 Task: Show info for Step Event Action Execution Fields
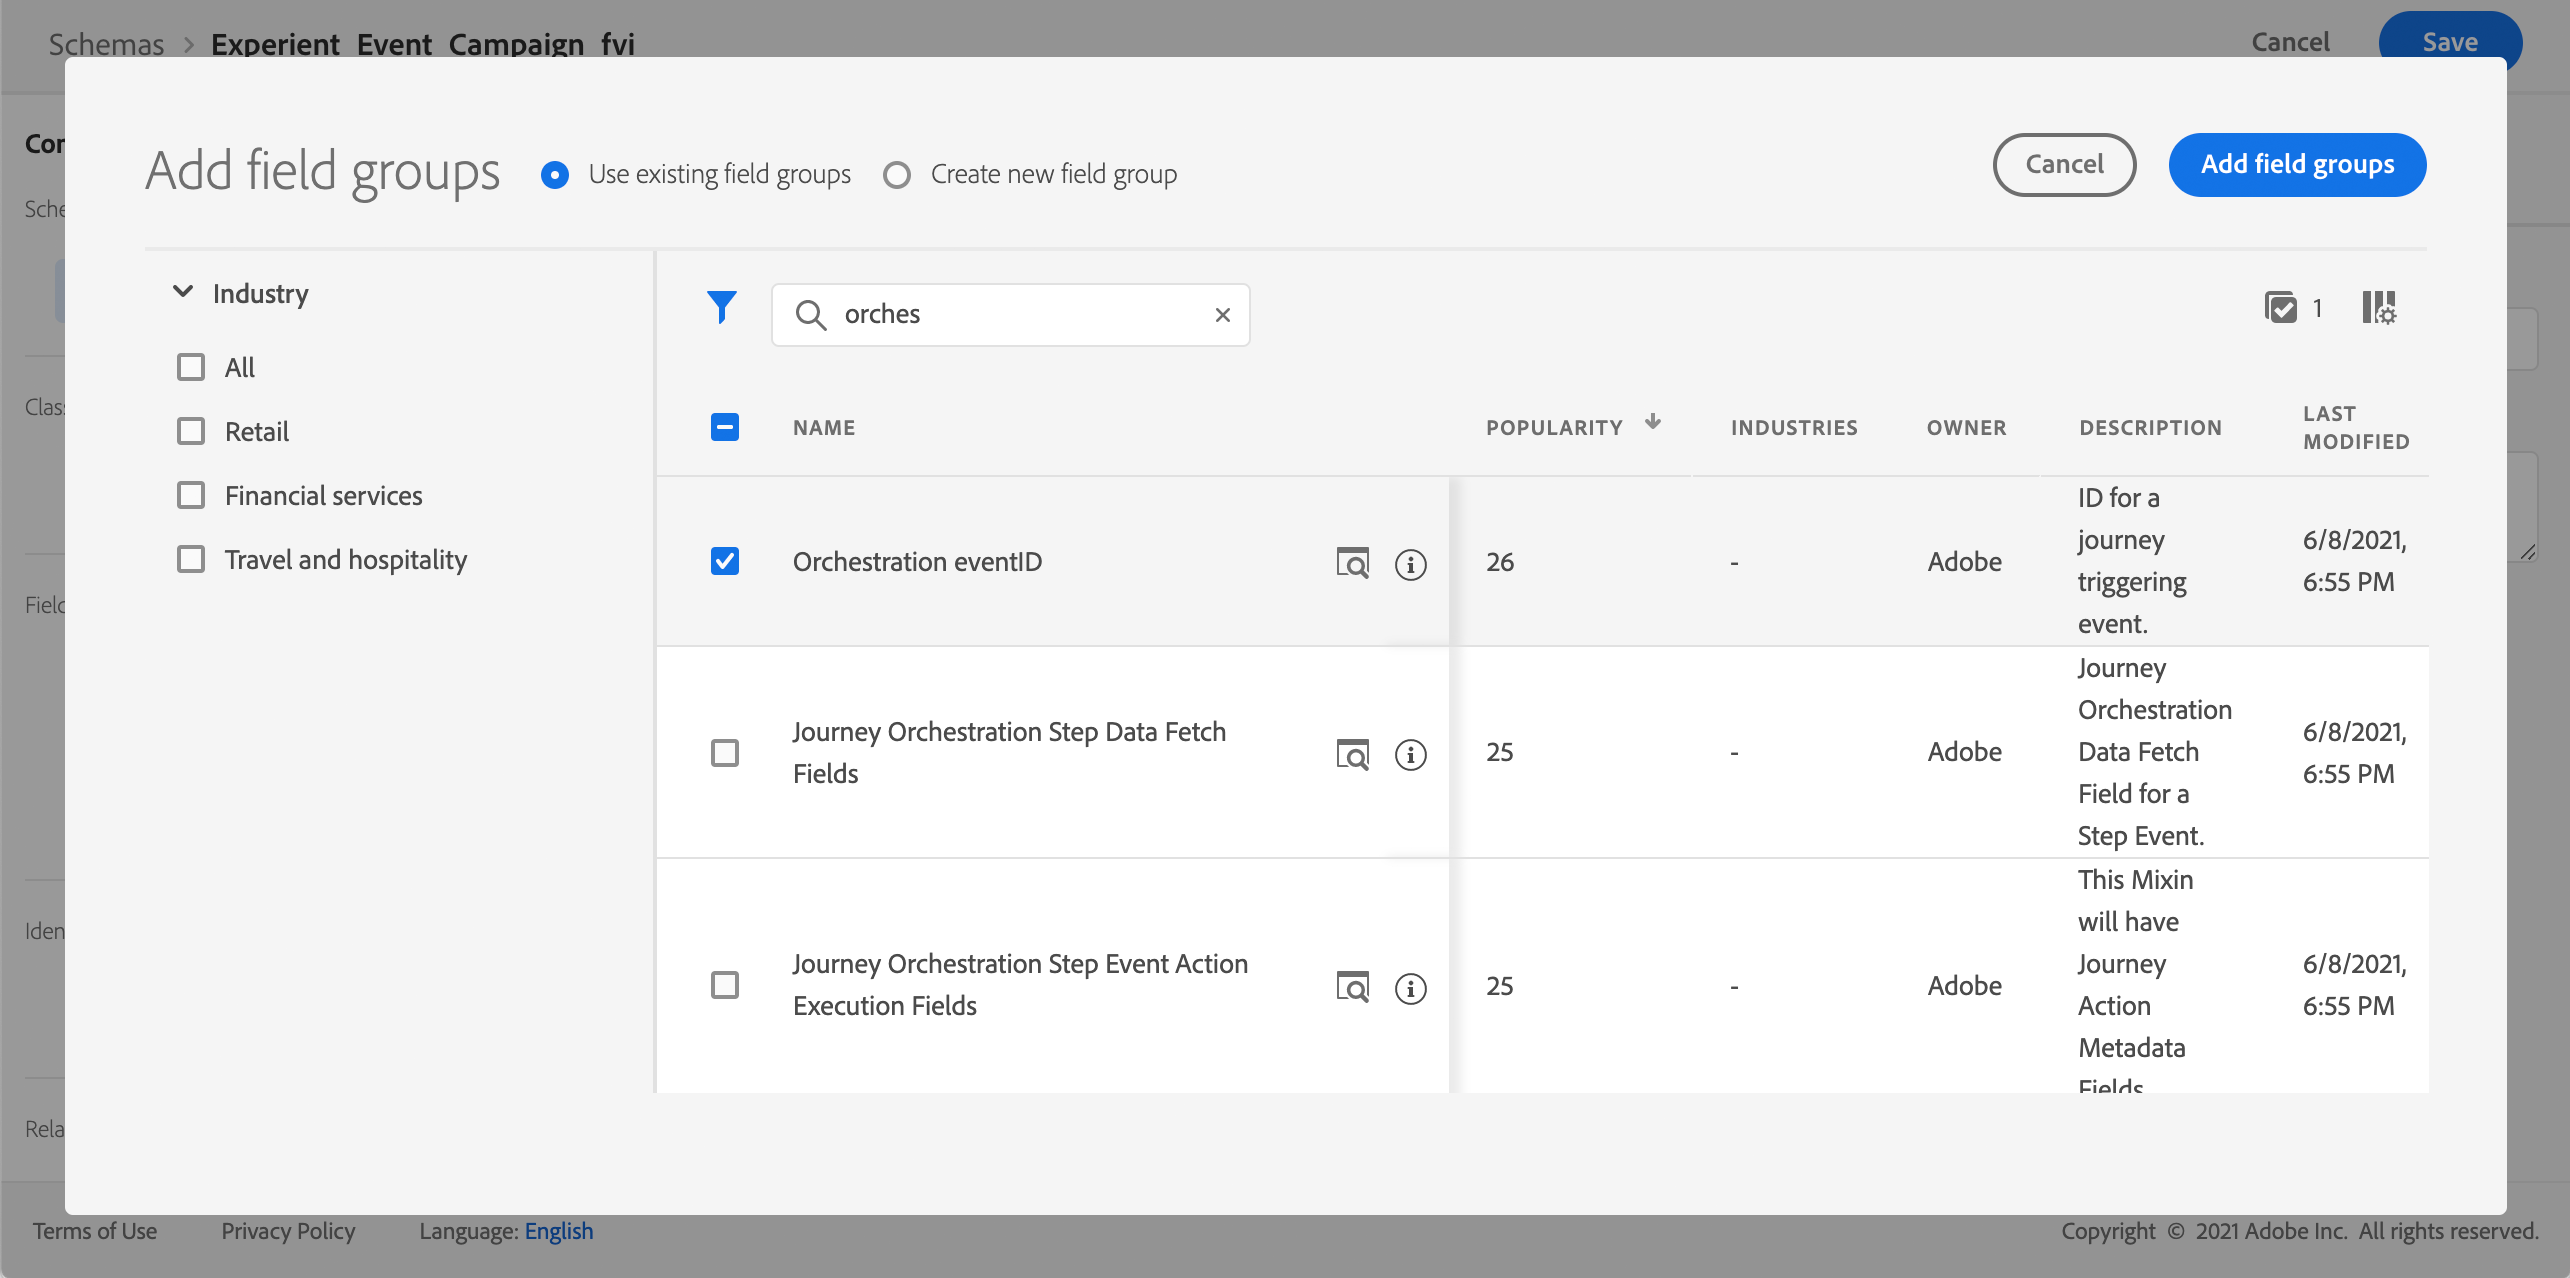(1410, 988)
